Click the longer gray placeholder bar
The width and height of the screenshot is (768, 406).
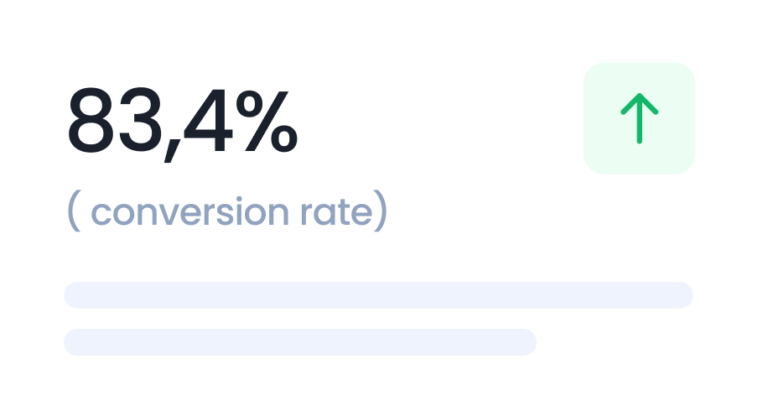[378, 295]
